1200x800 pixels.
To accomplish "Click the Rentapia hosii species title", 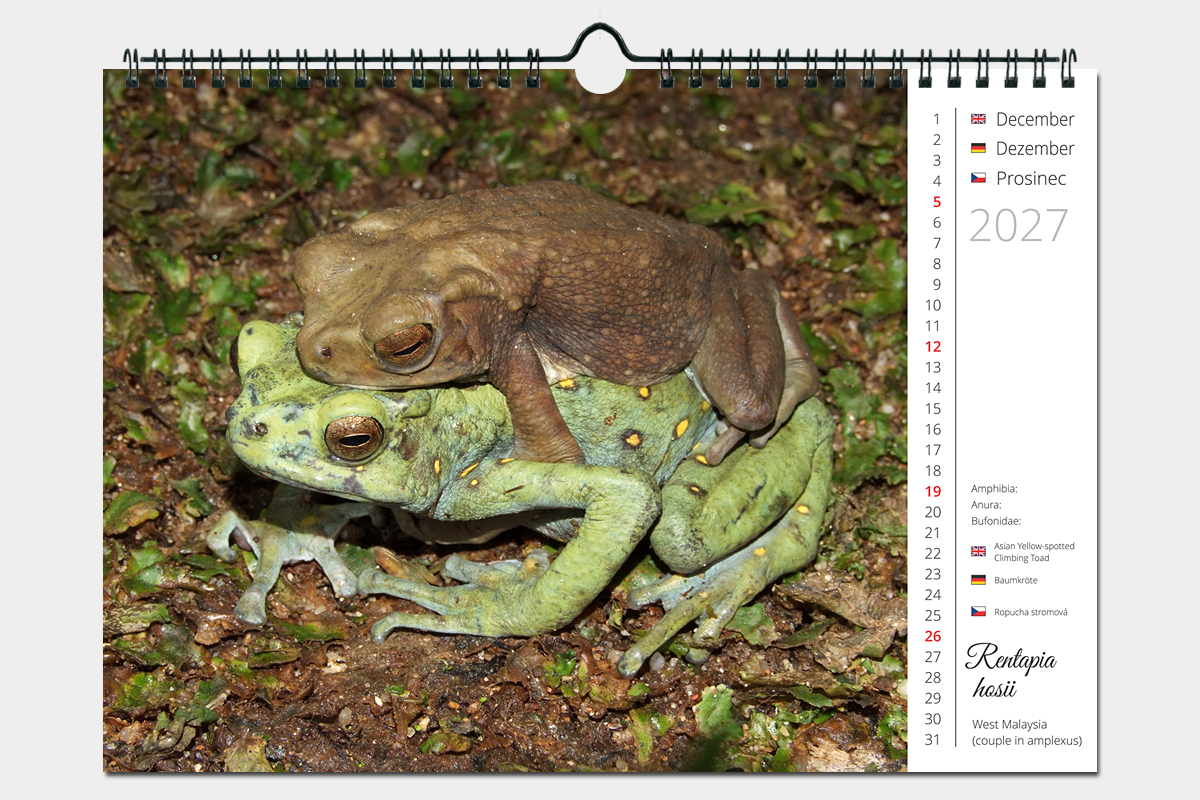I will coord(1010,671).
